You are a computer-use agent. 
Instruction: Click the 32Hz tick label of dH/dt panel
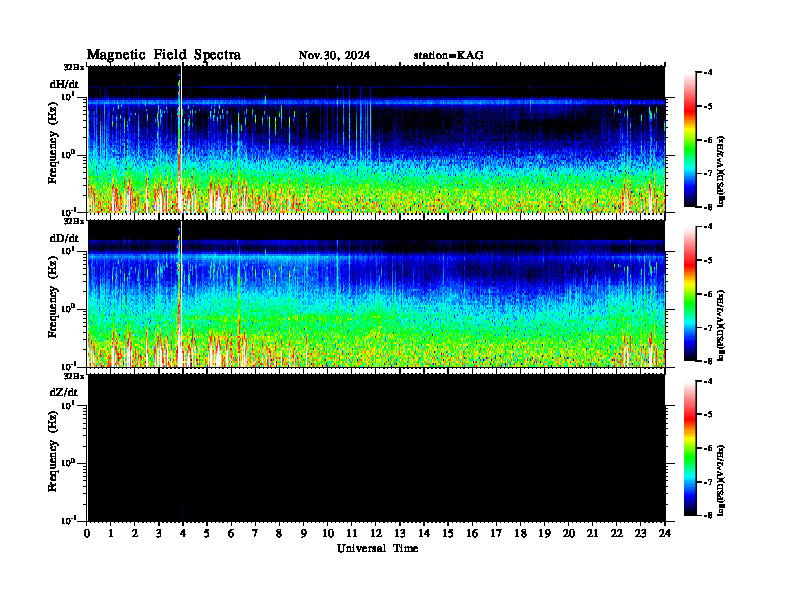74,67
